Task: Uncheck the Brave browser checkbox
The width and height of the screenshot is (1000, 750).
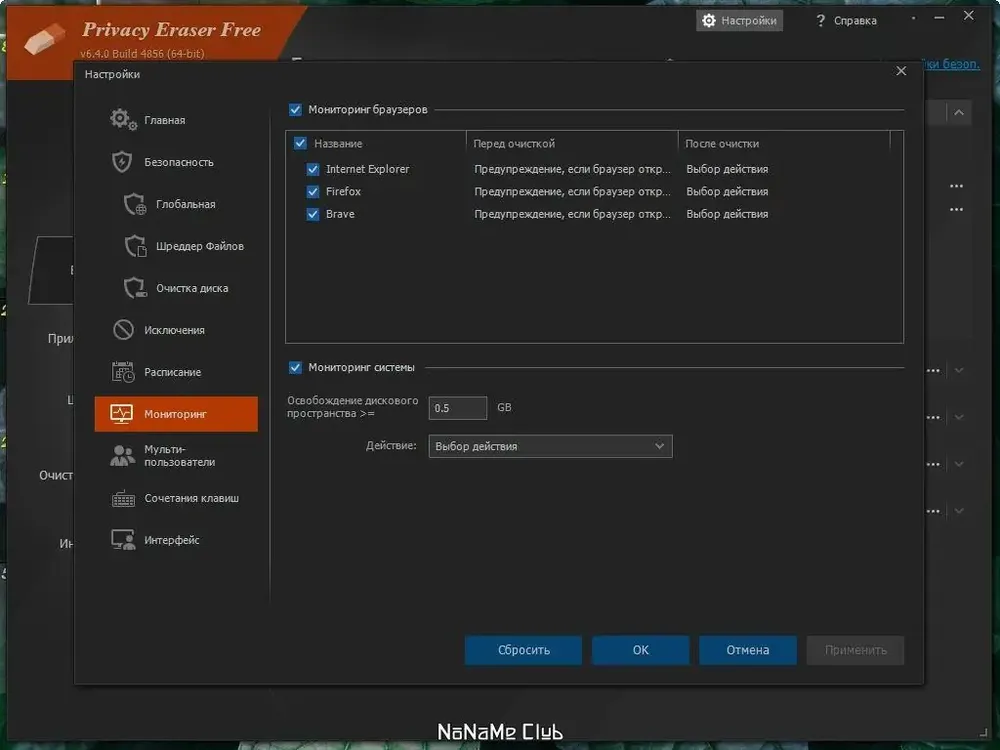Action: pos(312,214)
